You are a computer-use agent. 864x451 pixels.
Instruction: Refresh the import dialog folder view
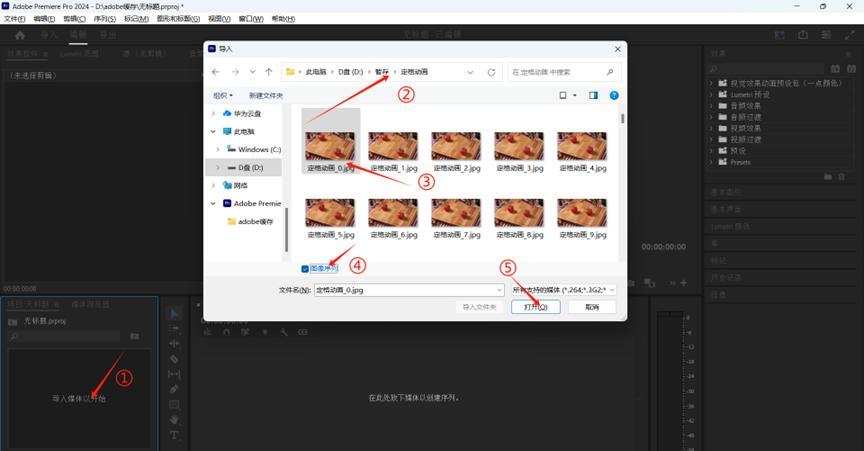[491, 72]
